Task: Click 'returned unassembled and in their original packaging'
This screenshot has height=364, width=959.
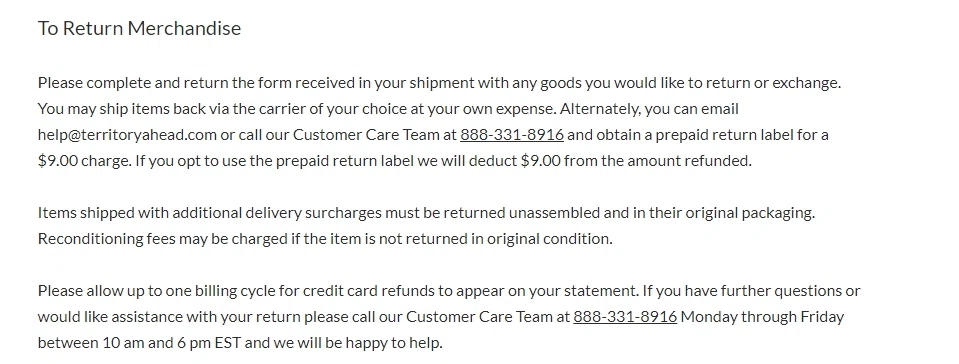Action: (629, 213)
